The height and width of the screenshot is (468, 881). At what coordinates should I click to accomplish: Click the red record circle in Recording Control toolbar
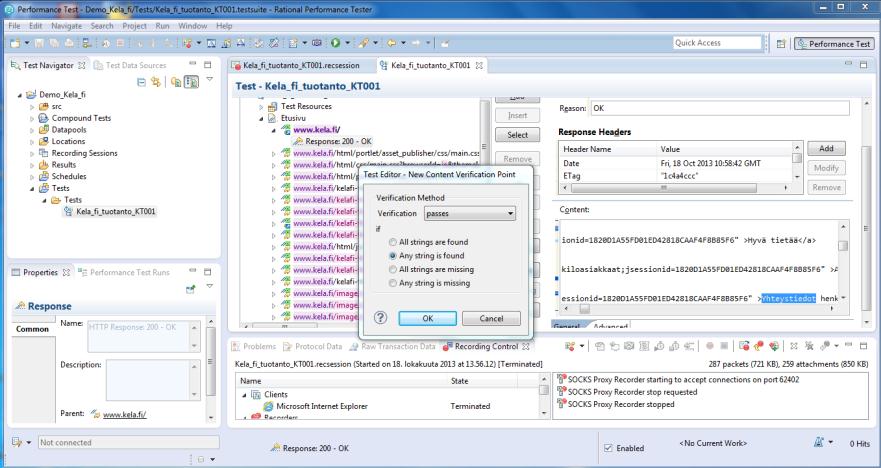tap(710, 346)
